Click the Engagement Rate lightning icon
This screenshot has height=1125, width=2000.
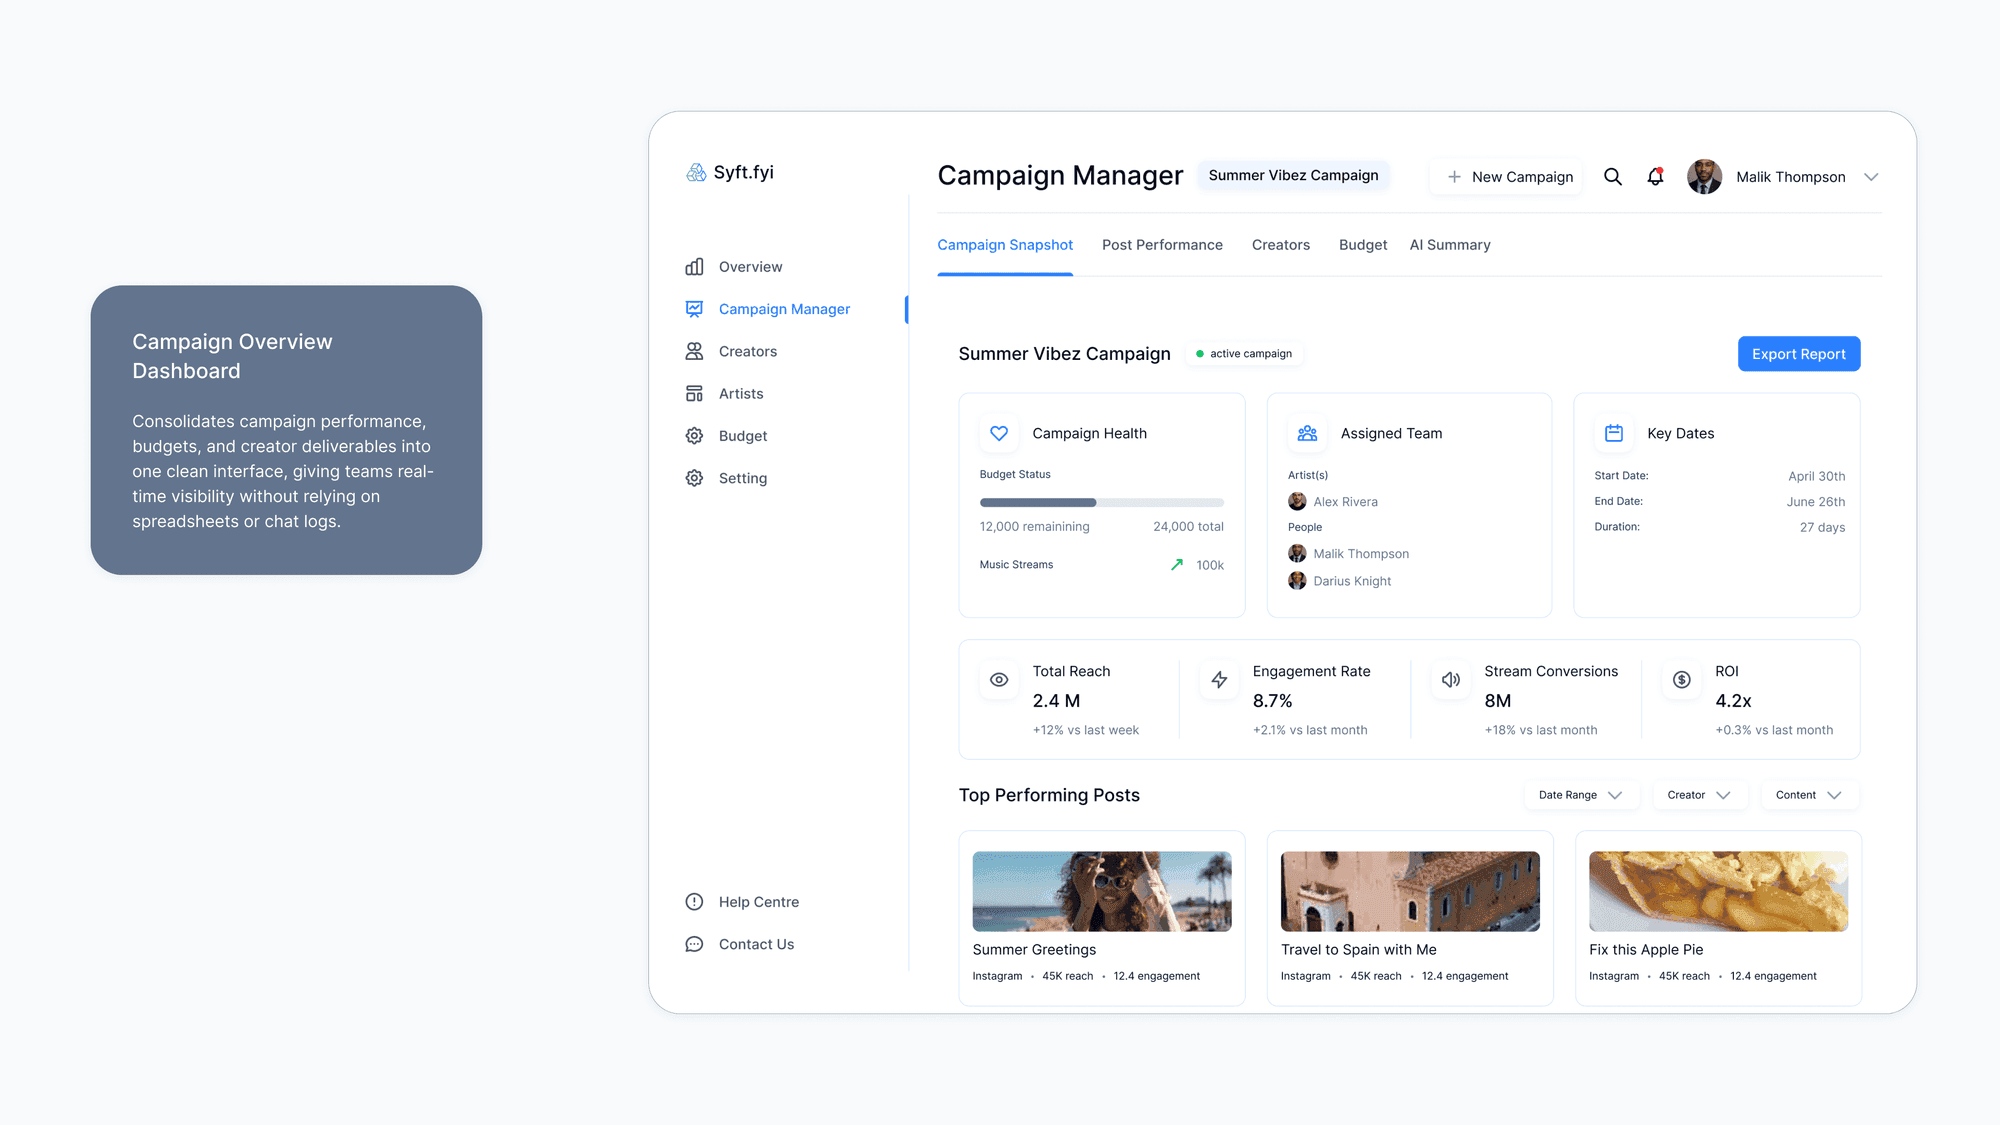tap(1219, 680)
